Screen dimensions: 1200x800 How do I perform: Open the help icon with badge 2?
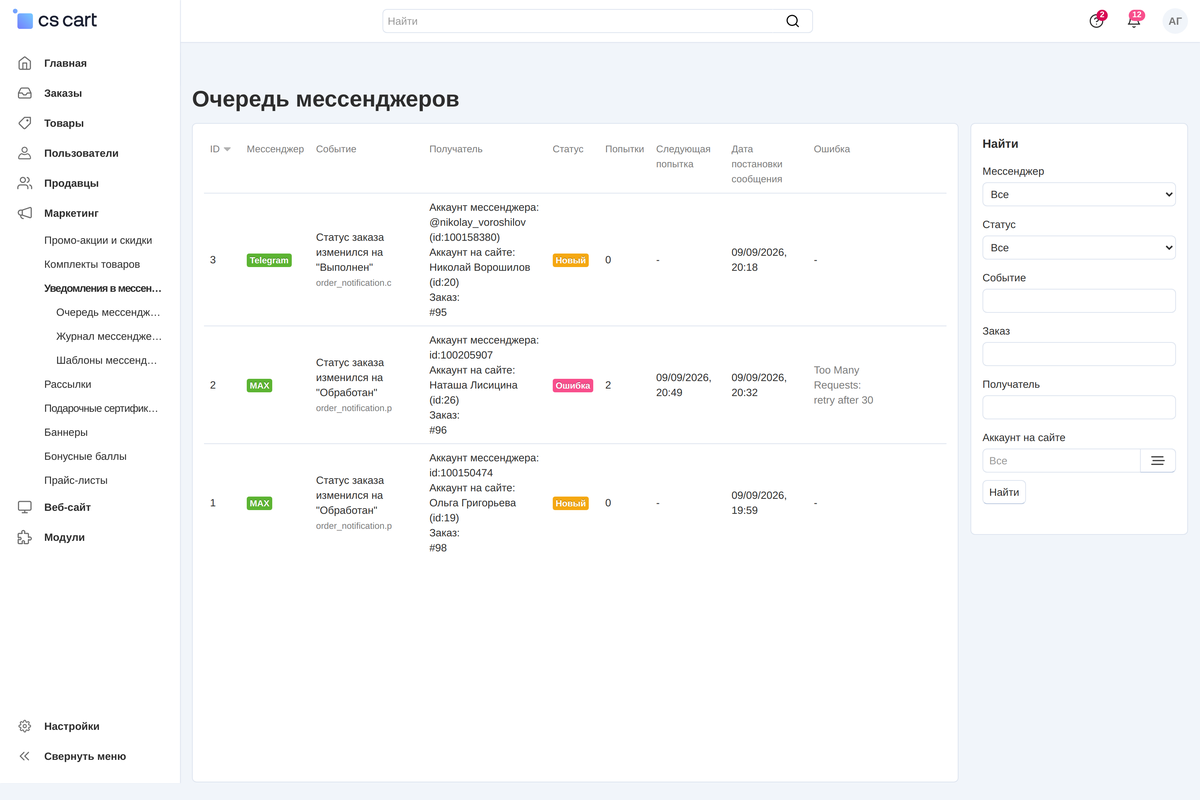(1096, 21)
